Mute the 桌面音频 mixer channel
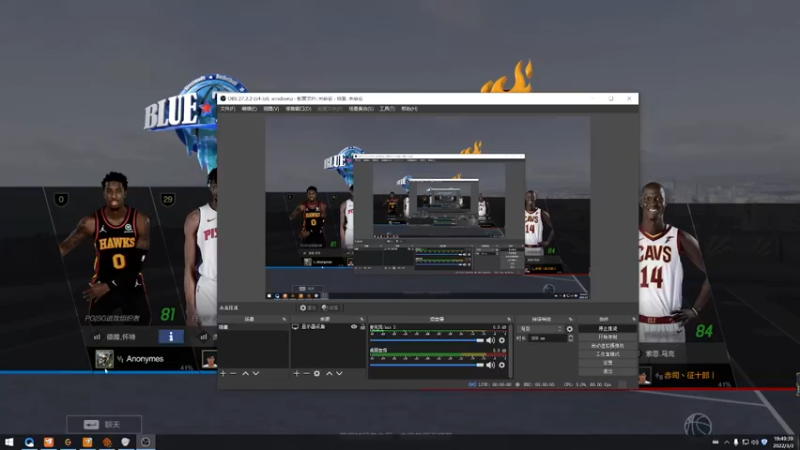800x450 pixels. pyautogui.click(x=490, y=365)
